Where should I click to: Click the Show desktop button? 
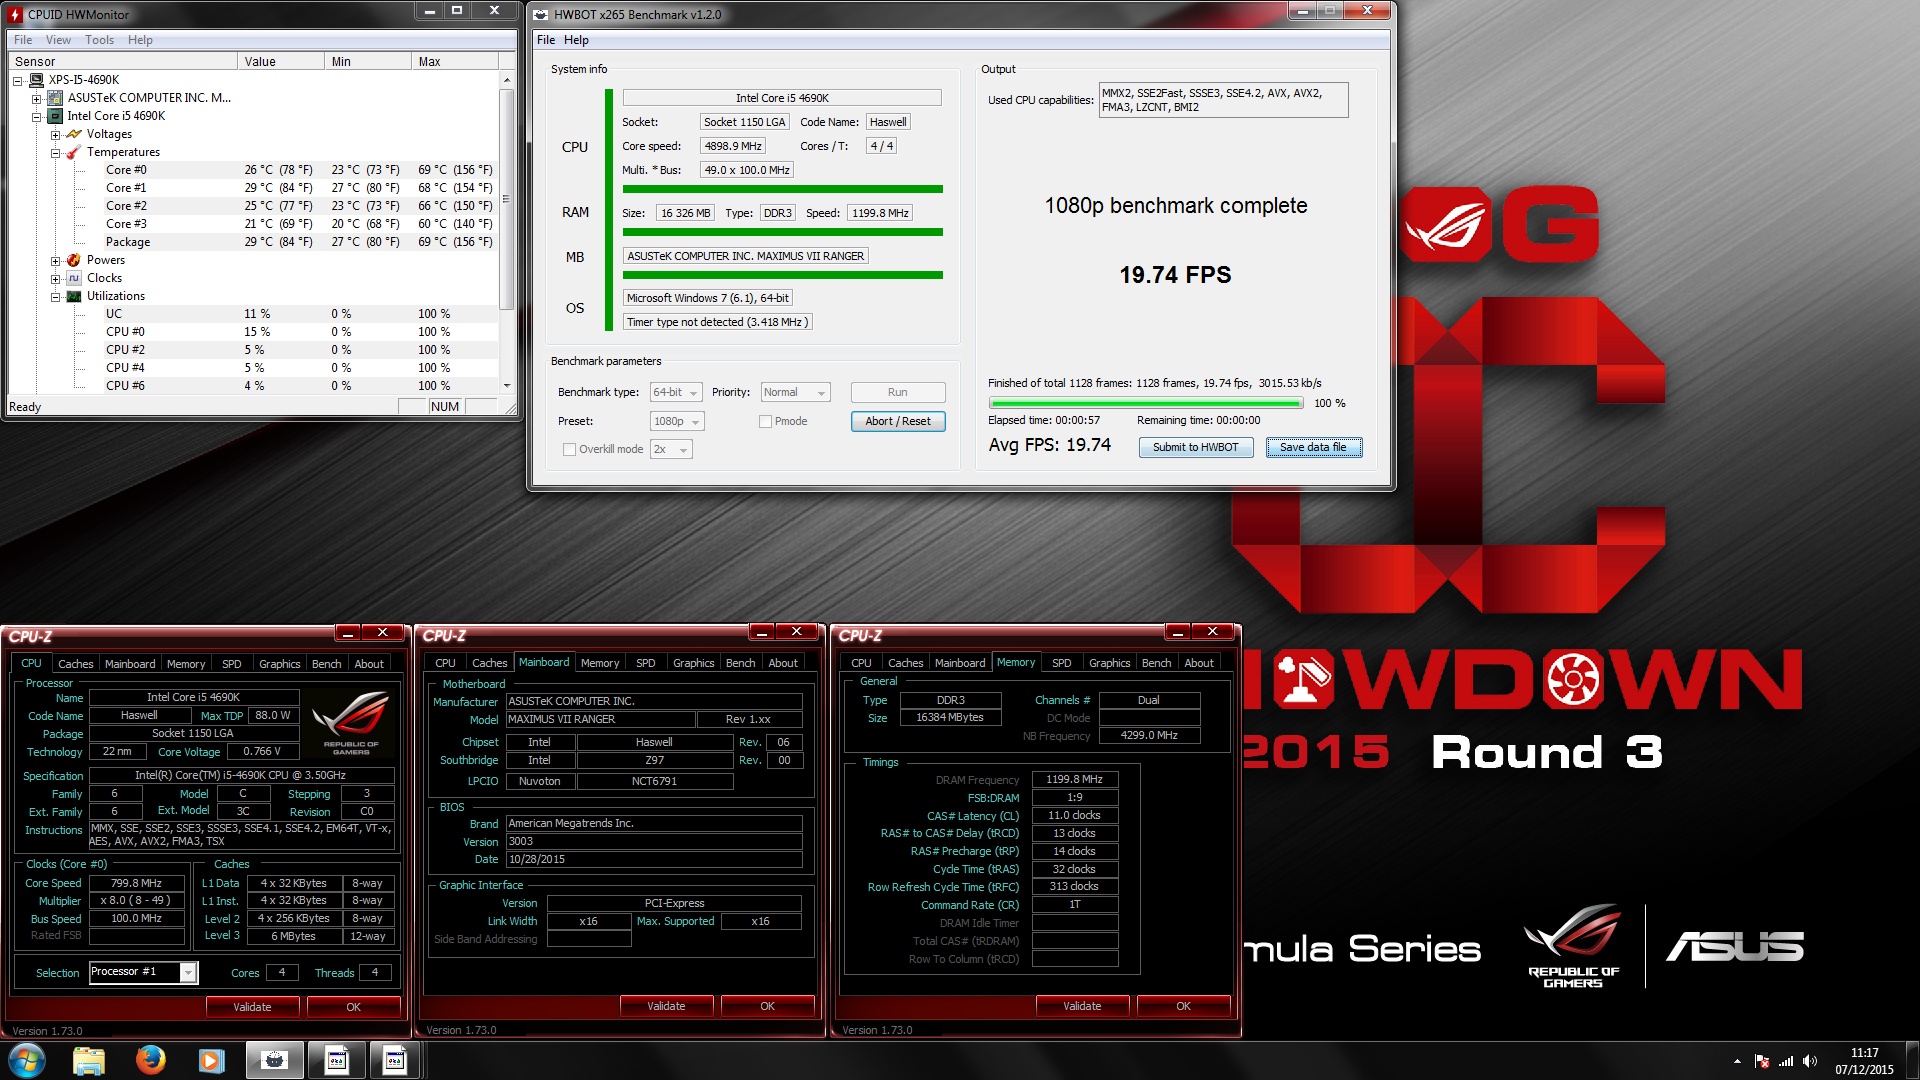tap(1912, 1061)
